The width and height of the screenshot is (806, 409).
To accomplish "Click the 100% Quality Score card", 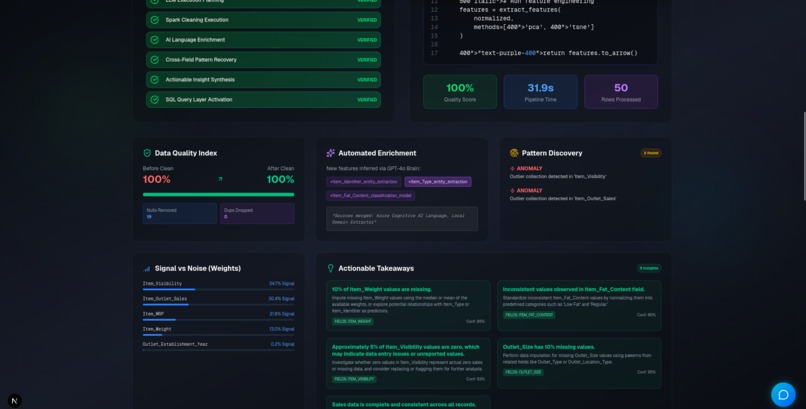I will 460,92.
